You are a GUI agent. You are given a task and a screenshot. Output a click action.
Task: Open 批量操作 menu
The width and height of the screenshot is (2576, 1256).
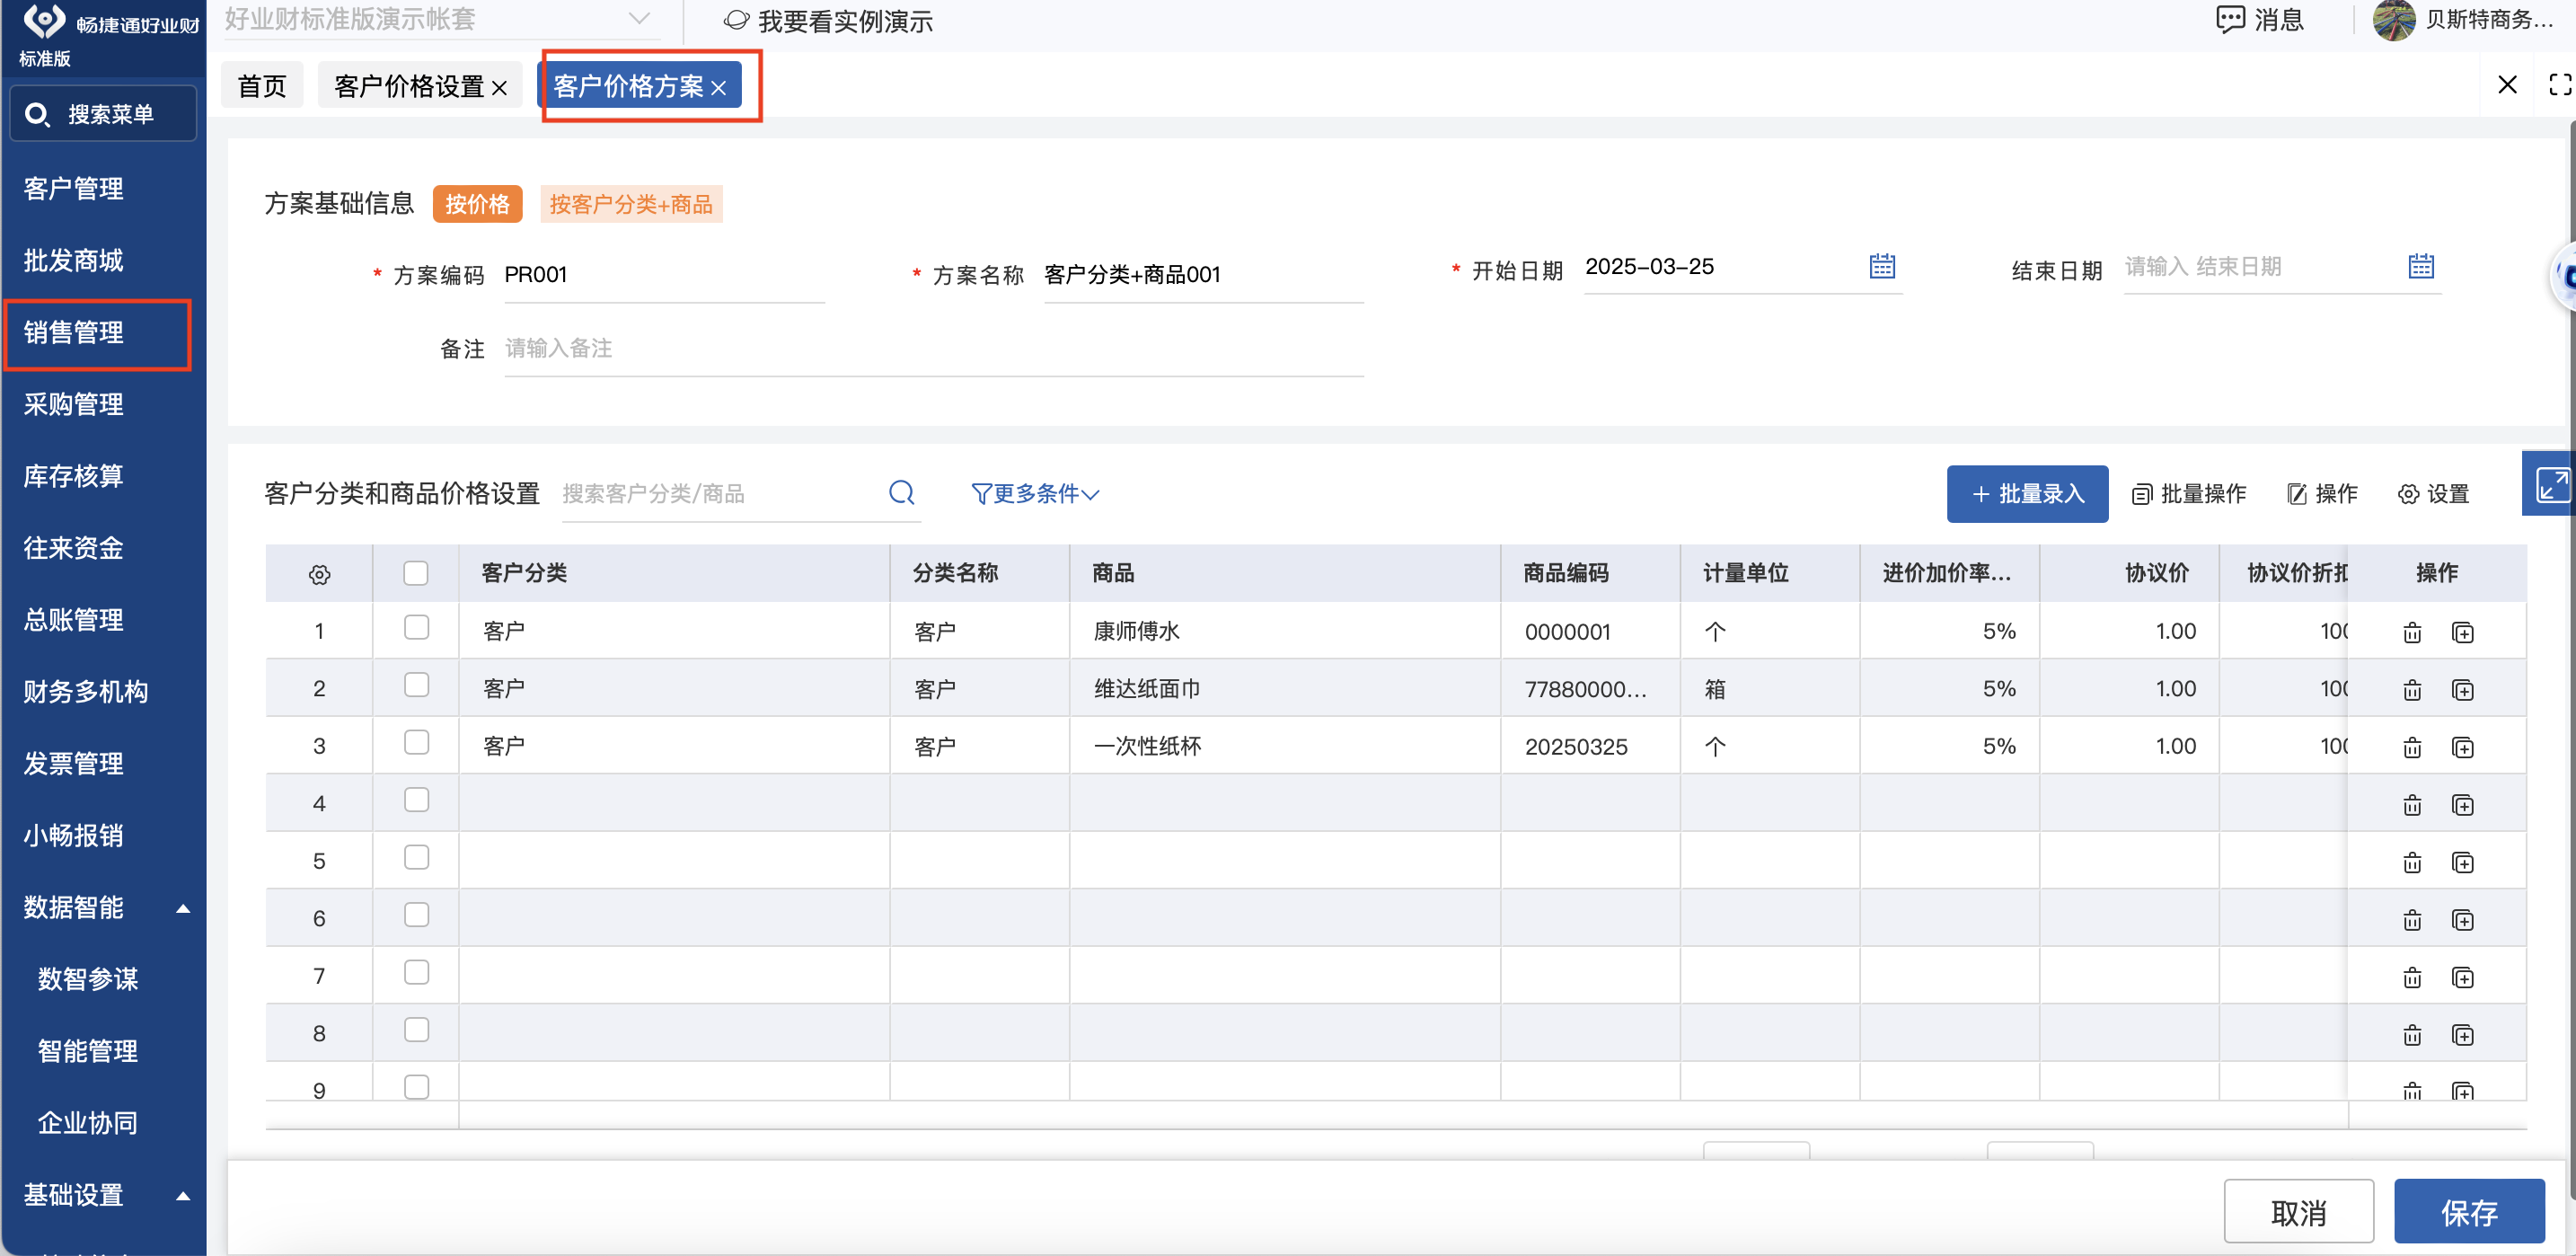point(2189,494)
